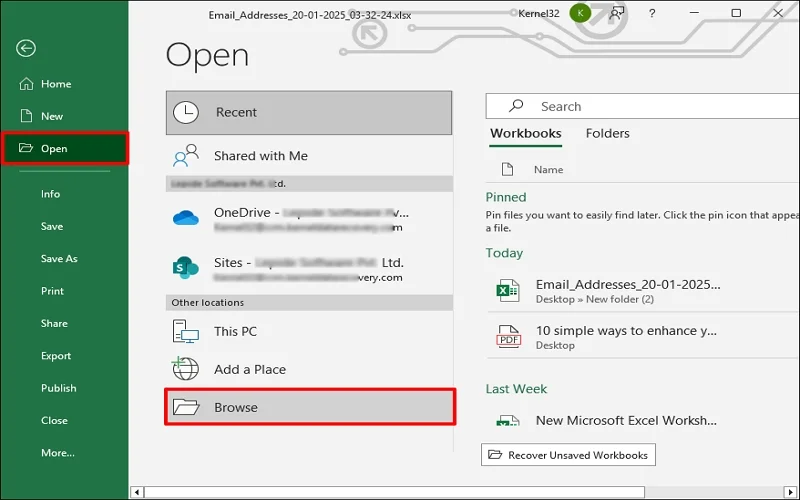Screen dimensions: 800x500
Task: Choose This PC location
Action: [309, 332]
